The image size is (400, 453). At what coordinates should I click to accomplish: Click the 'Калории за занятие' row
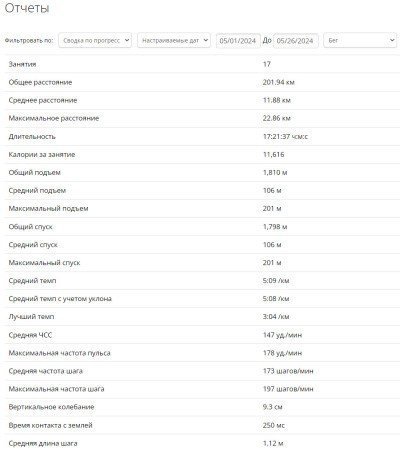tap(202, 154)
